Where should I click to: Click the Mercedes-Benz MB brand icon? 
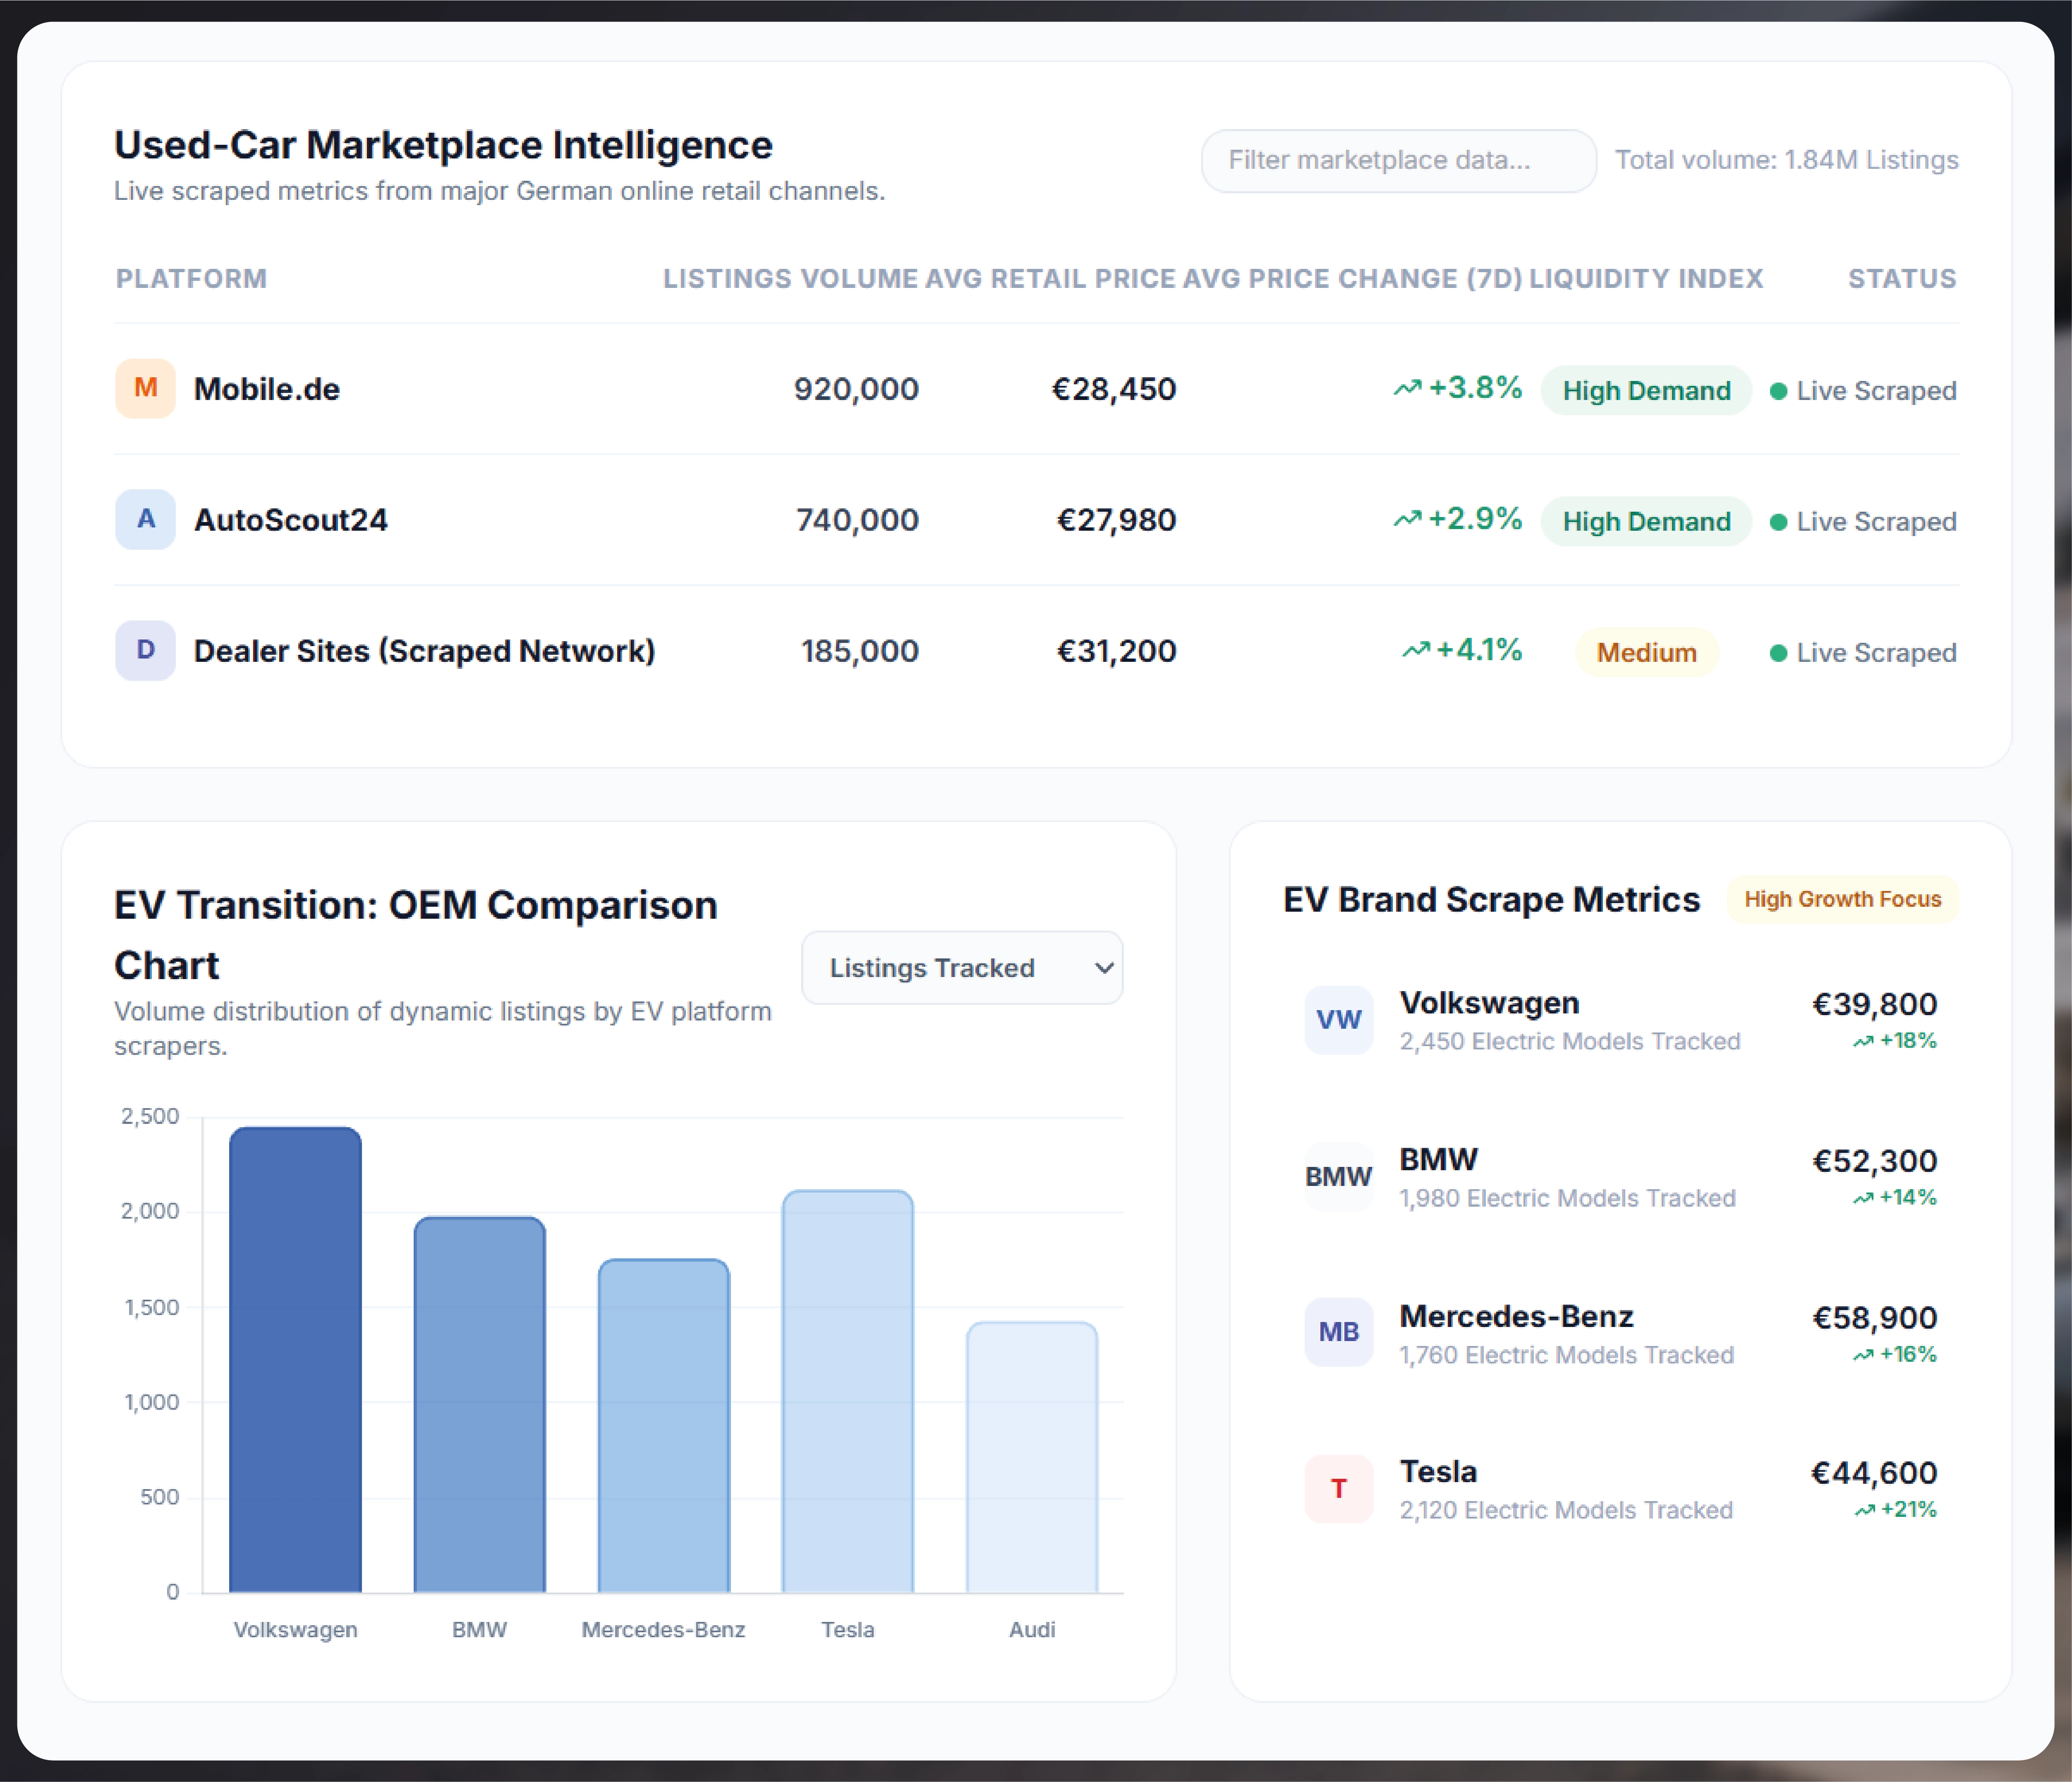coord(1338,1332)
